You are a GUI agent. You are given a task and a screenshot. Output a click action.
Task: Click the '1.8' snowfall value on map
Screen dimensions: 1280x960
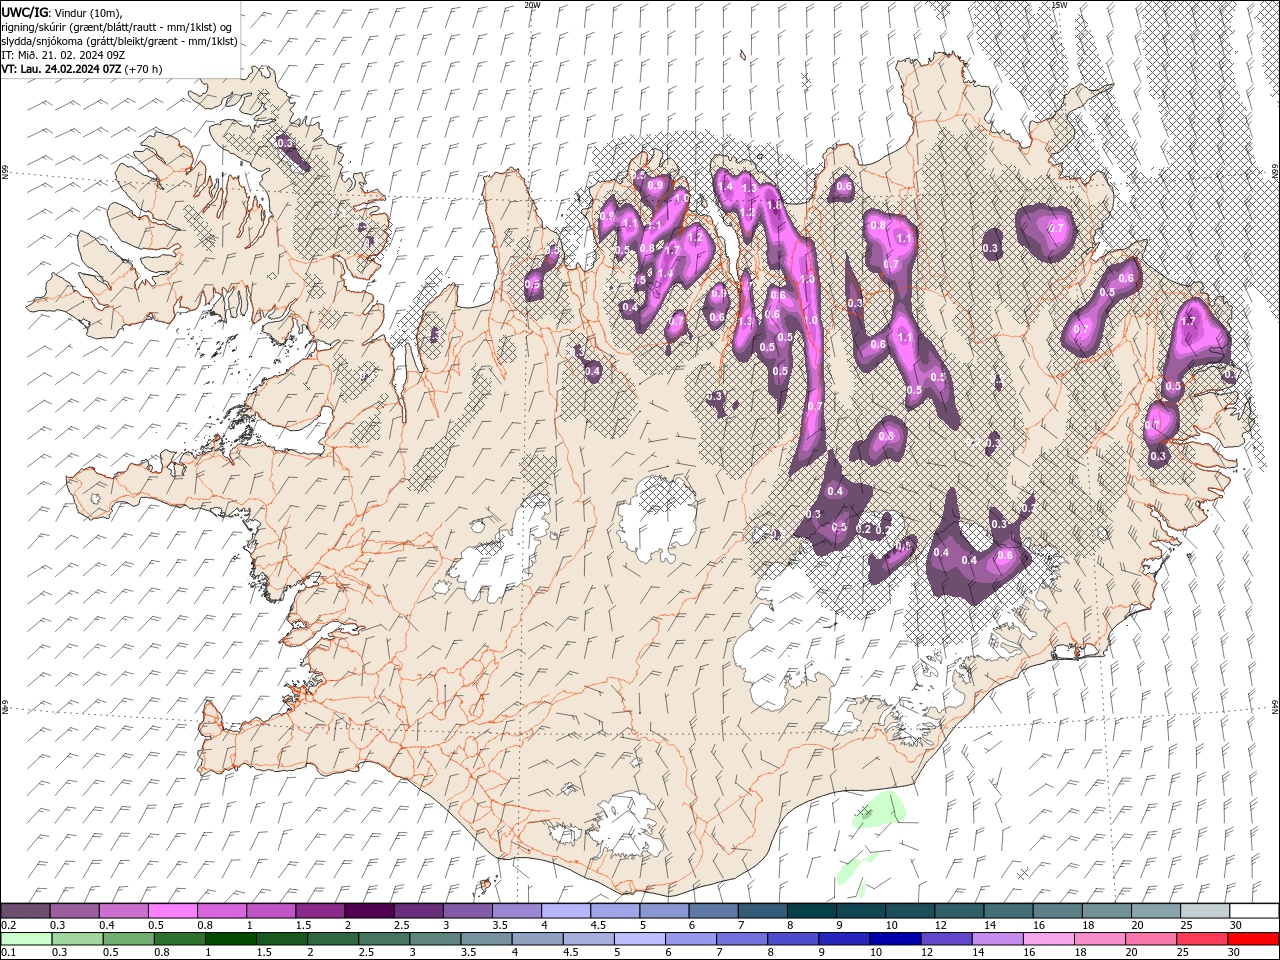[x=773, y=205]
